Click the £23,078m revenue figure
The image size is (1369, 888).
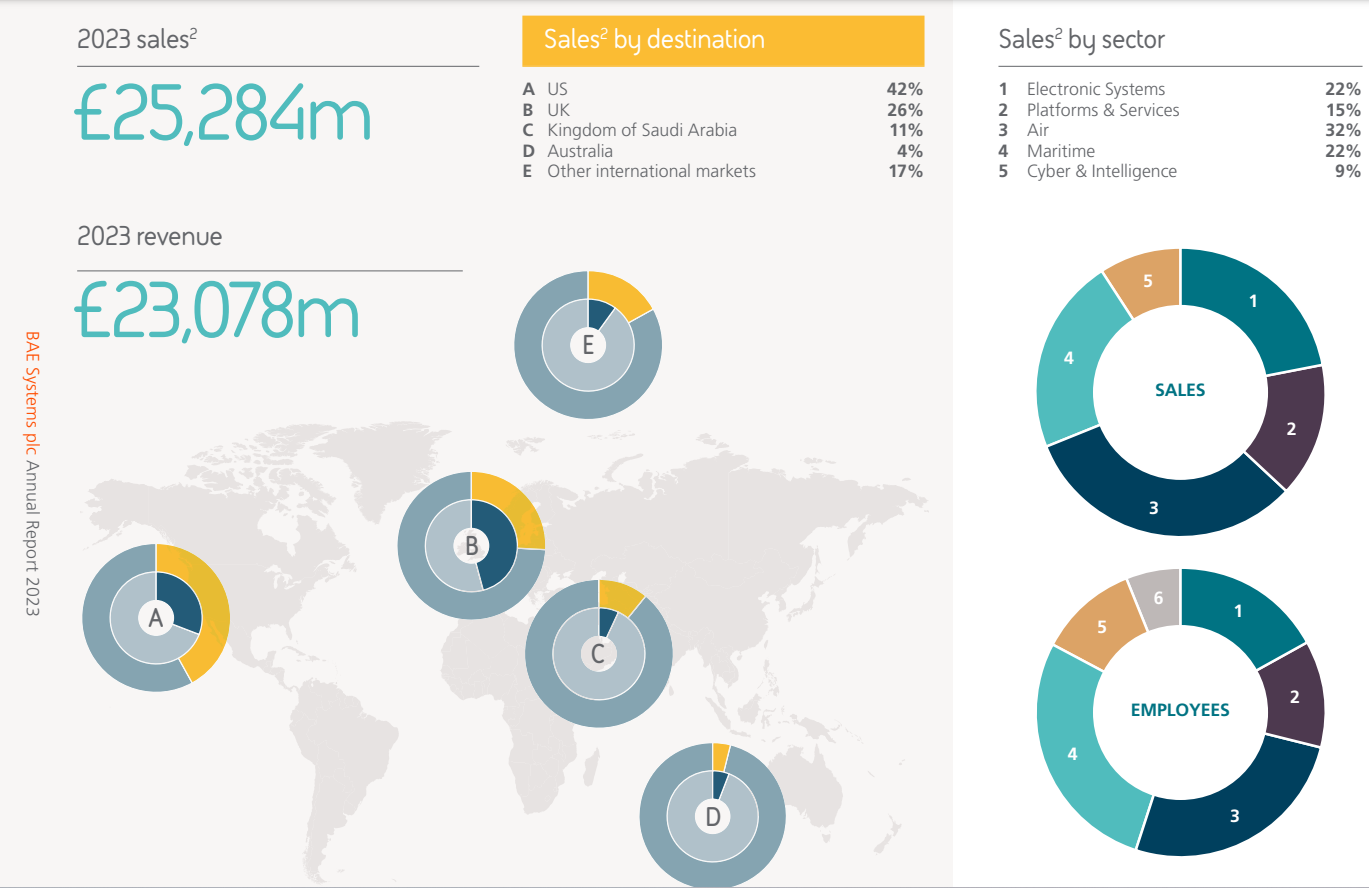(217, 312)
